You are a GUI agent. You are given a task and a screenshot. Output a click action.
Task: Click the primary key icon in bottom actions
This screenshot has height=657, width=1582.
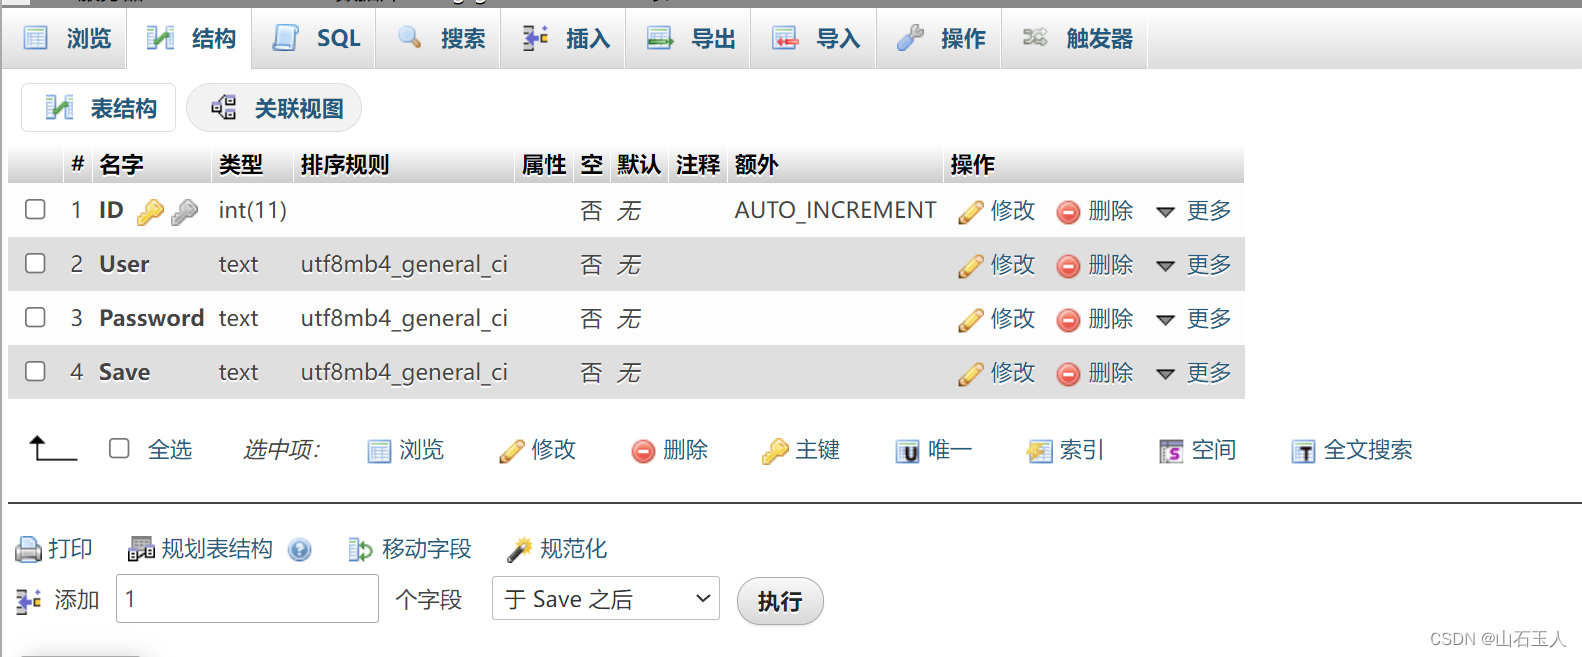click(774, 452)
